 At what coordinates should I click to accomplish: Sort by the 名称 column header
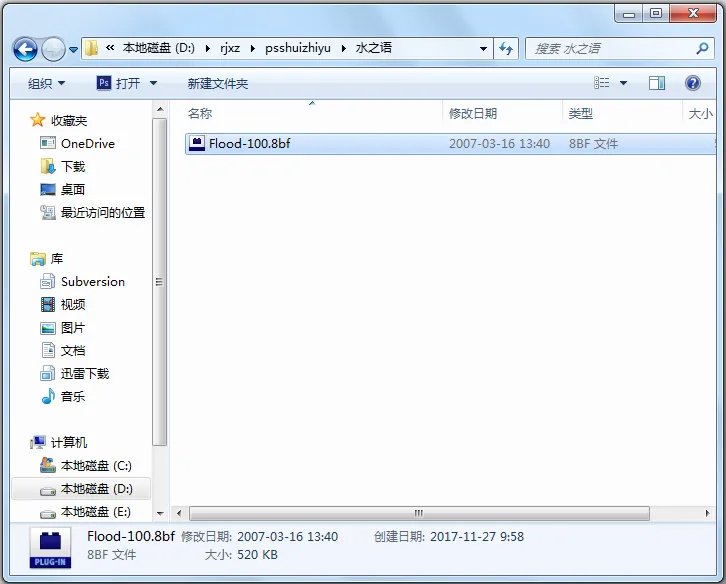coord(200,114)
